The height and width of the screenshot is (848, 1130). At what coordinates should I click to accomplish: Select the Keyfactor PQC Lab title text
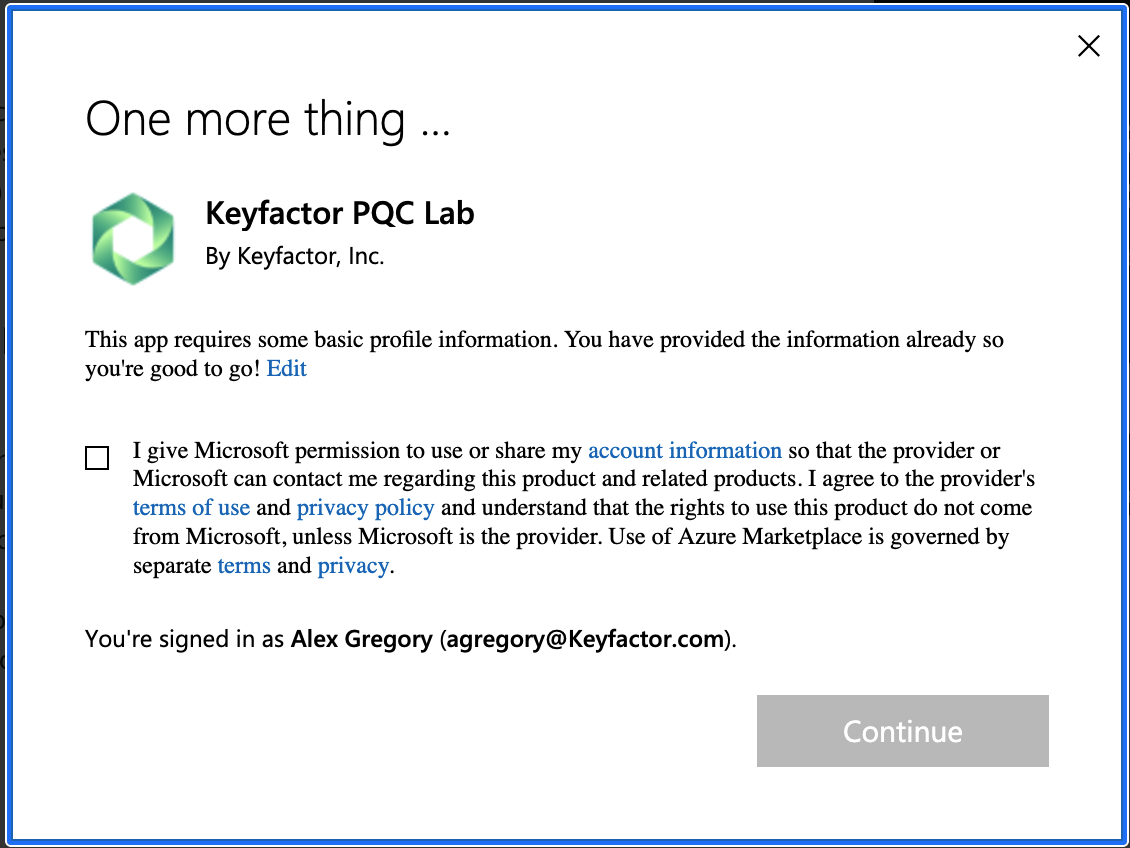(x=340, y=213)
